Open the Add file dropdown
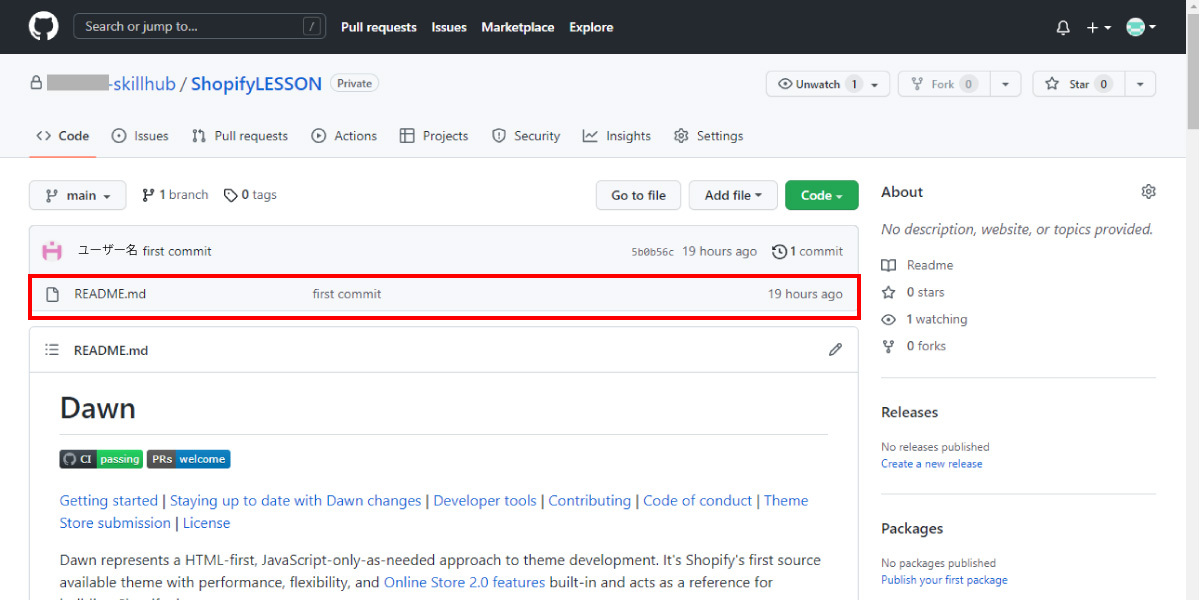This screenshot has height=600, width=1200. (x=733, y=195)
